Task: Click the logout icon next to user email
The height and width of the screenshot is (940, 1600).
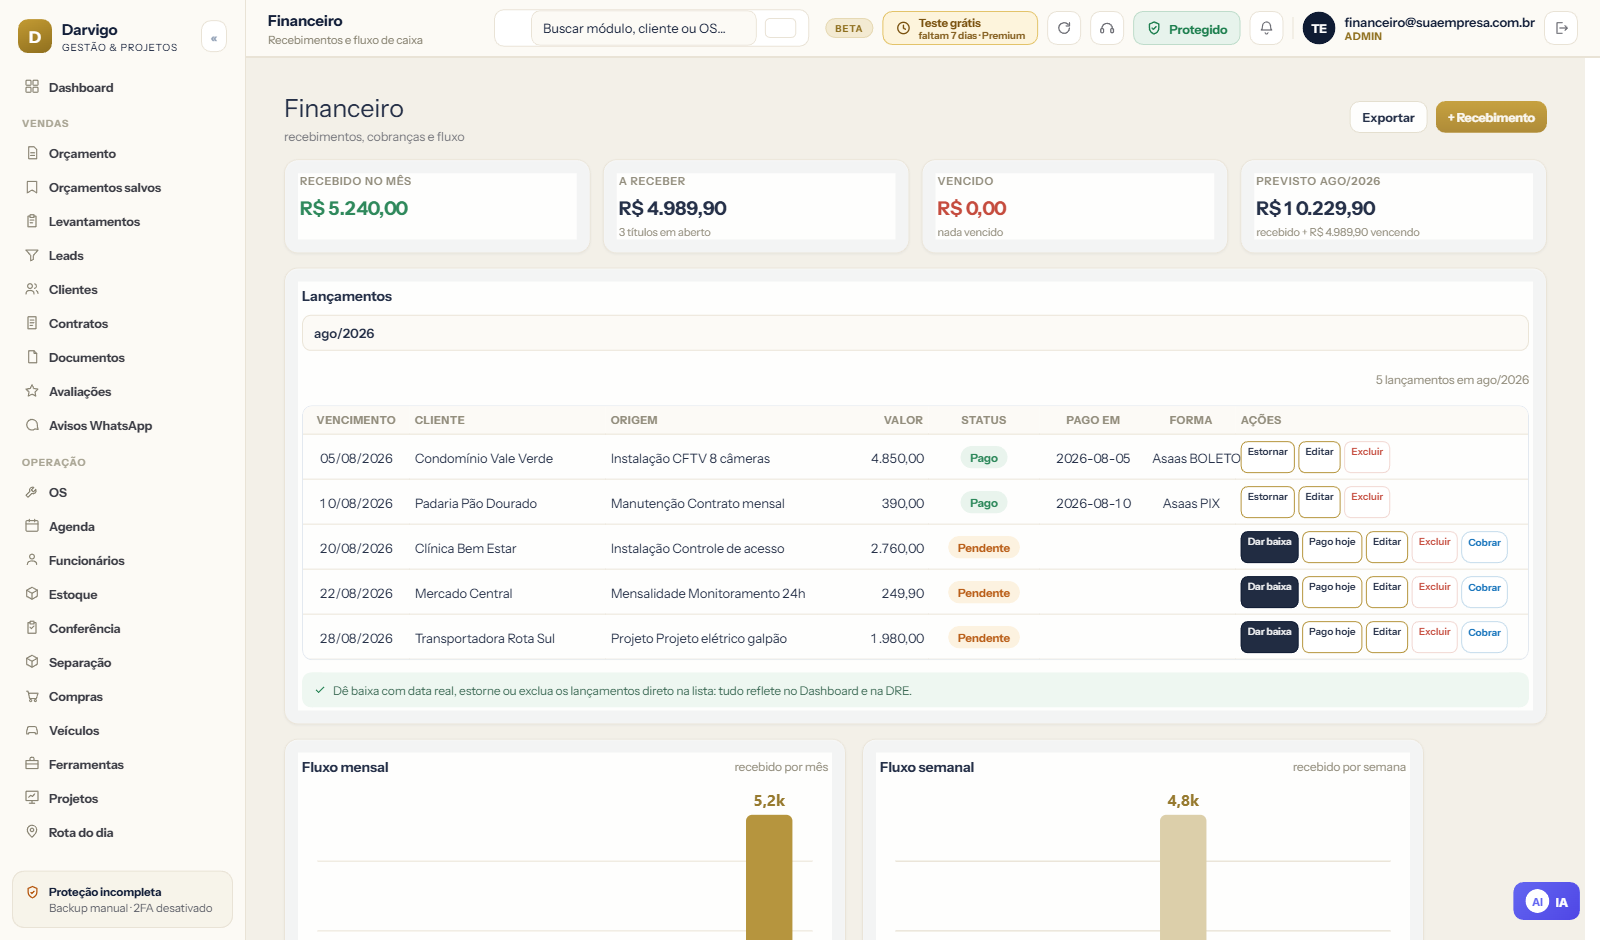Action: (1561, 28)
